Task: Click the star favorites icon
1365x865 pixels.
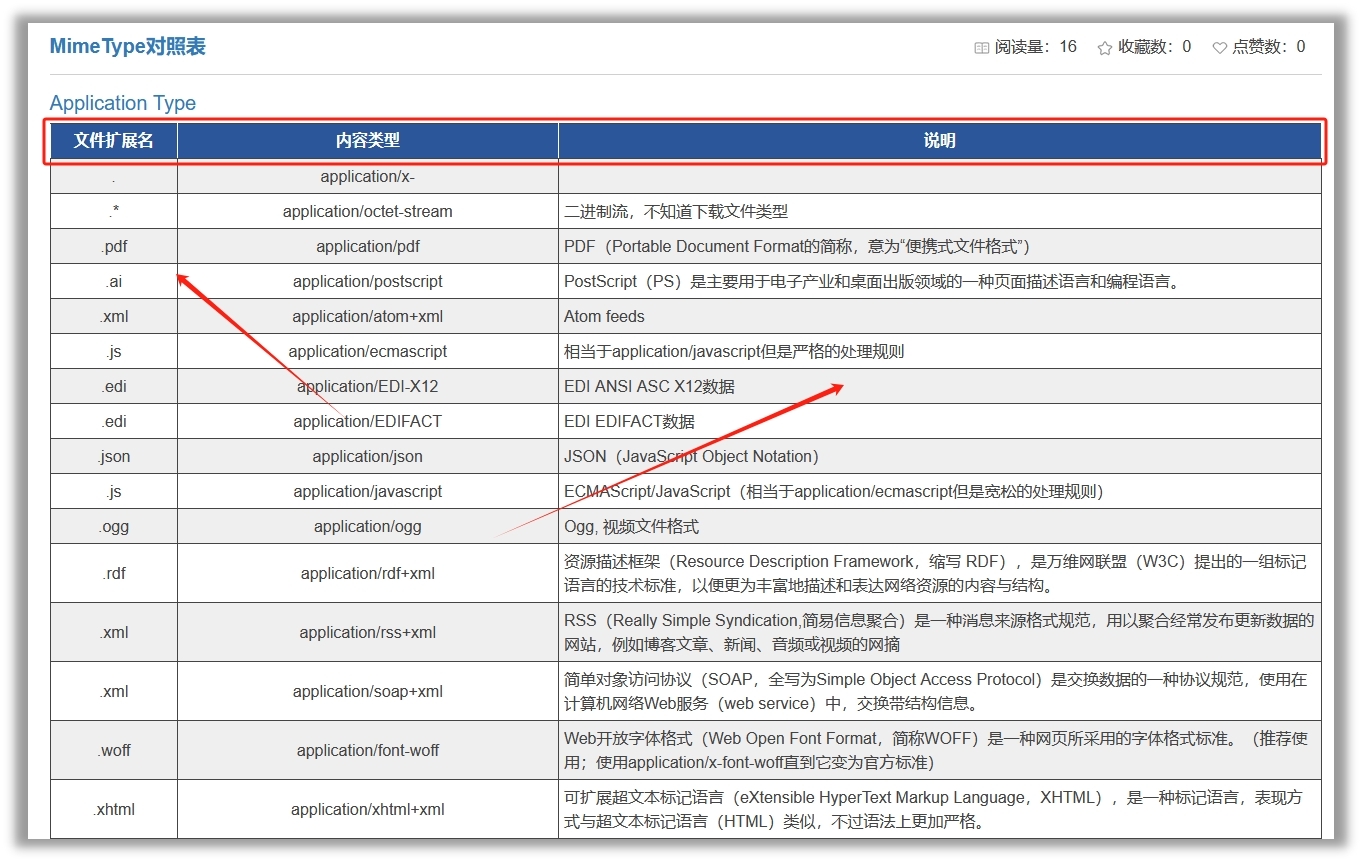Action: [x=1105, y=47]
